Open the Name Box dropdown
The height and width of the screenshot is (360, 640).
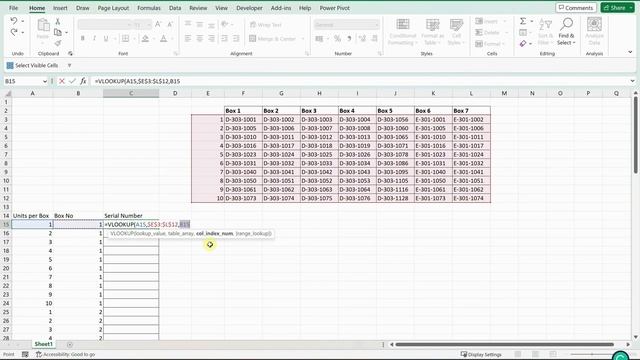tap(45, 81)
